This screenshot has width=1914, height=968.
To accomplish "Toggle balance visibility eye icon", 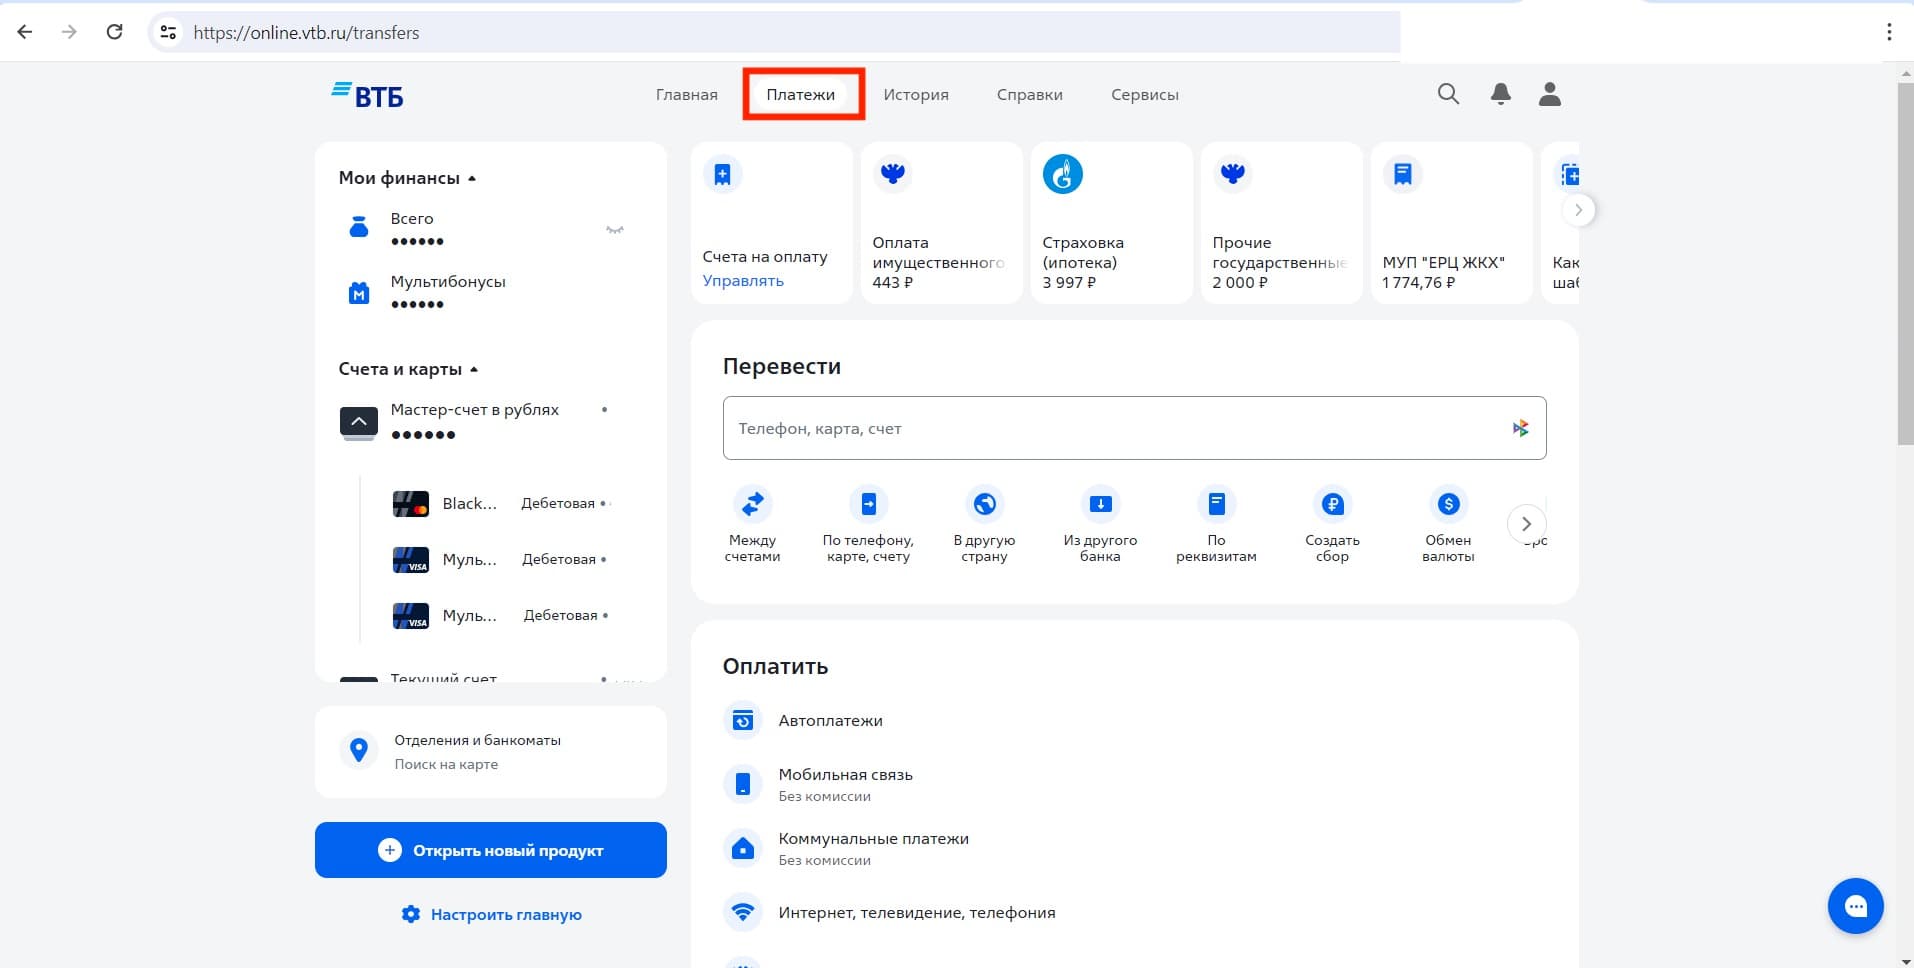I will [615, 230].
